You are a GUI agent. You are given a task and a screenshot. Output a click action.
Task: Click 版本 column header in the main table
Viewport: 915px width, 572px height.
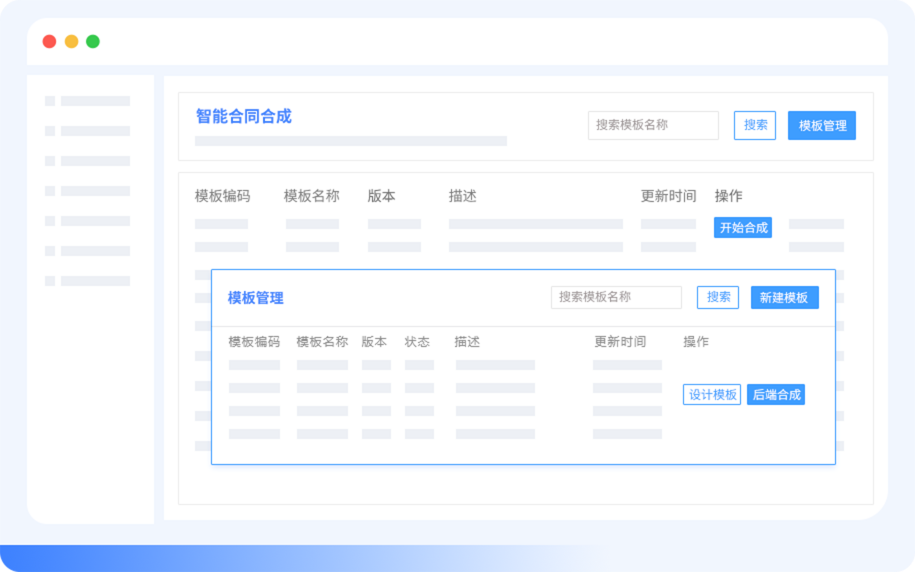(x=381, y=196)
